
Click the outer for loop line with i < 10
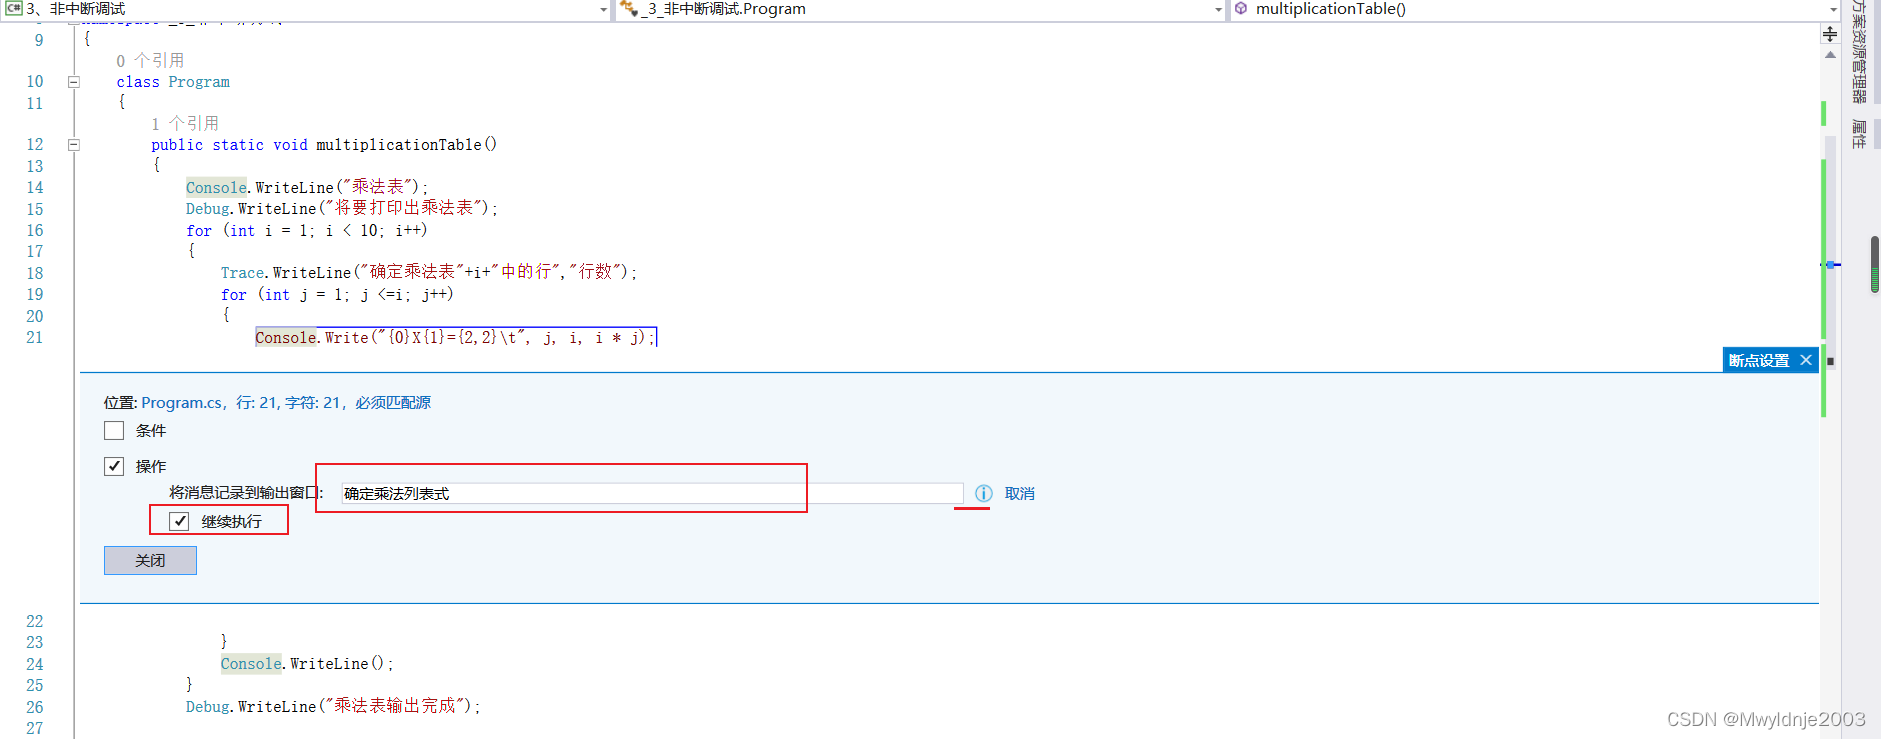coord(306,230)
